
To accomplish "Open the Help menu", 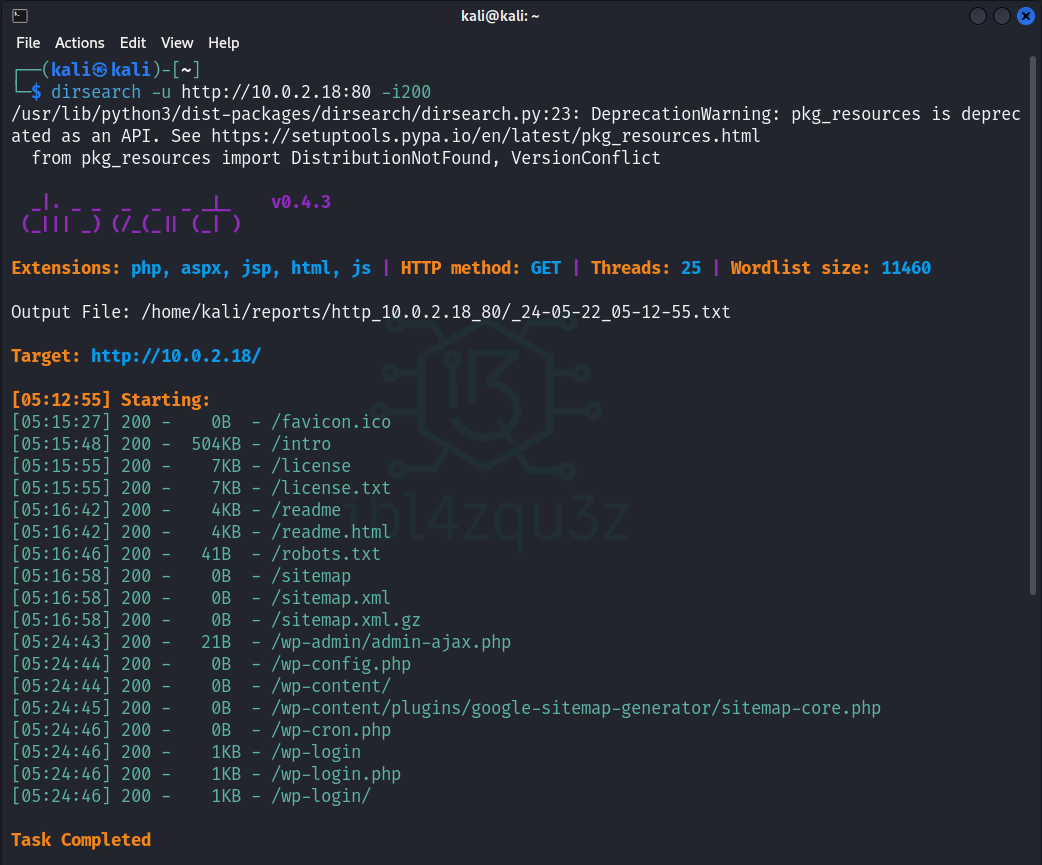I will tap(223, 43).
